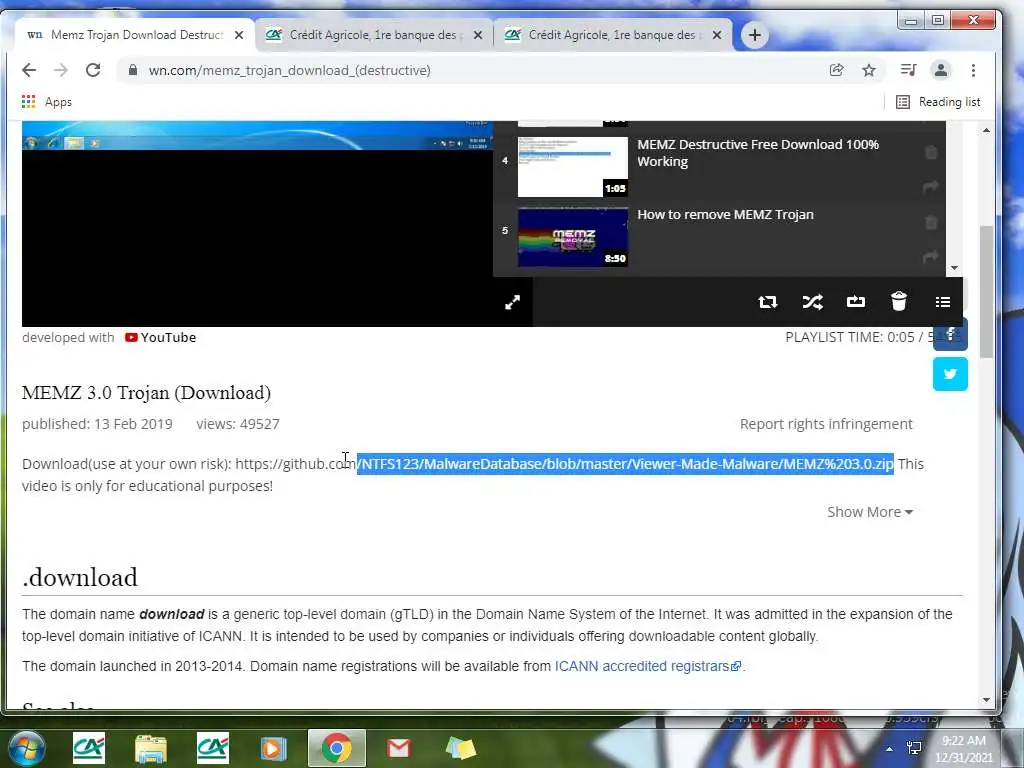
Task: Close the second Crédit Agricole tab
Action: coord(478,35)
